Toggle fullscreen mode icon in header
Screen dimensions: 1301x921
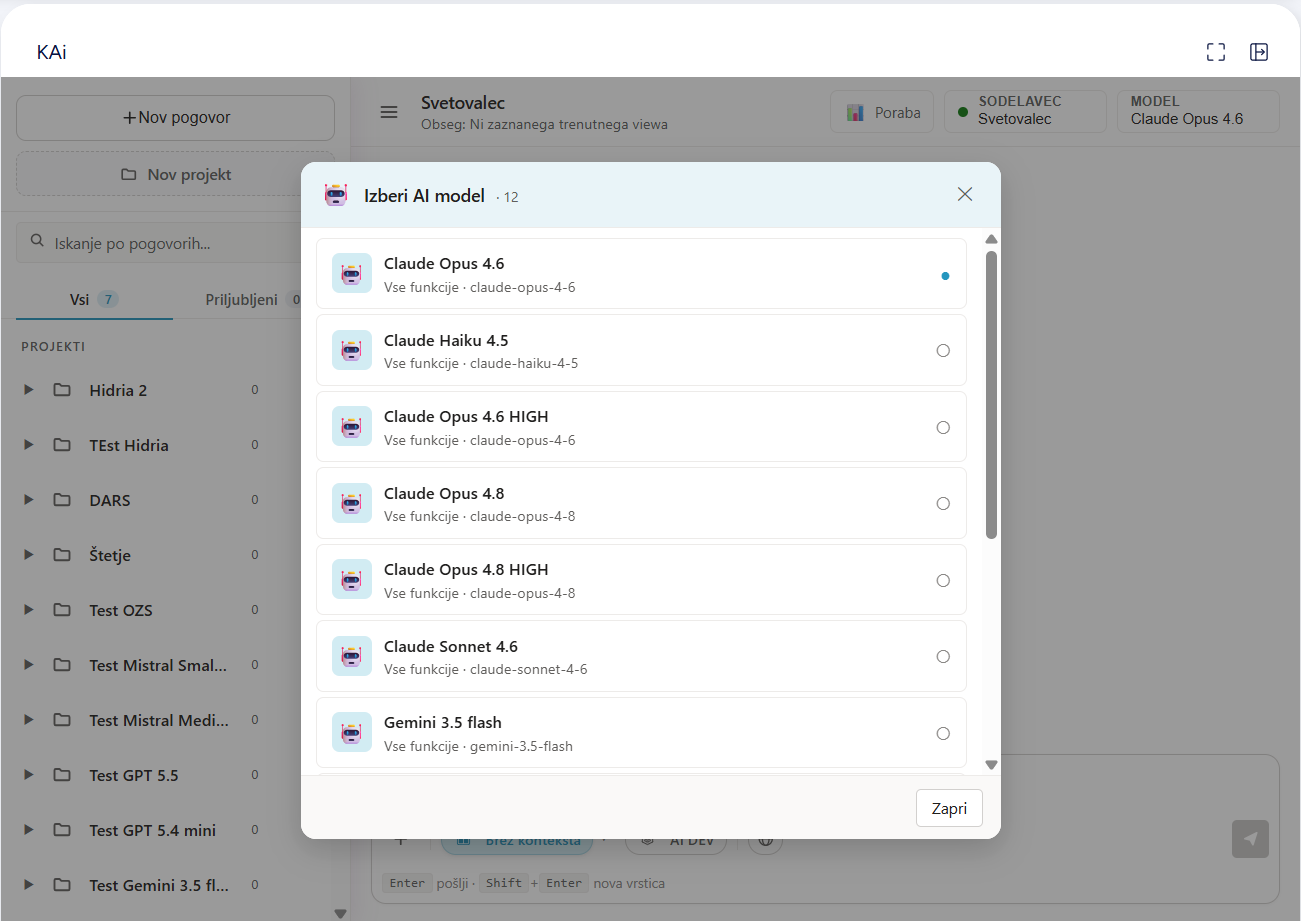pos(1216,52)
